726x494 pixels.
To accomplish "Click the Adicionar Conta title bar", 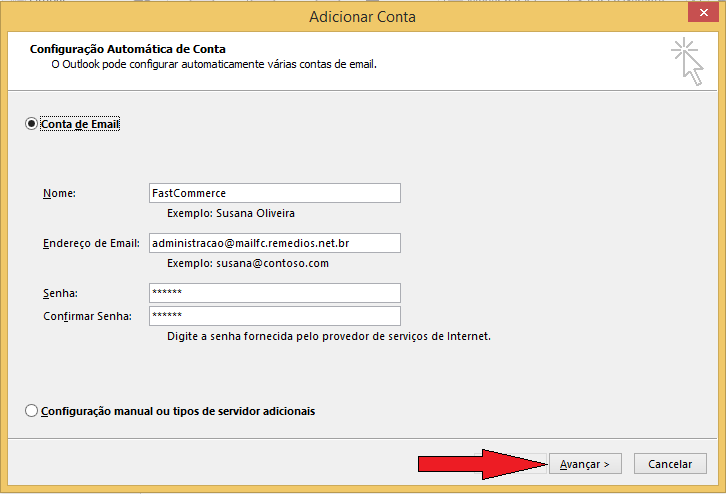I will click(x=363, y=17).
